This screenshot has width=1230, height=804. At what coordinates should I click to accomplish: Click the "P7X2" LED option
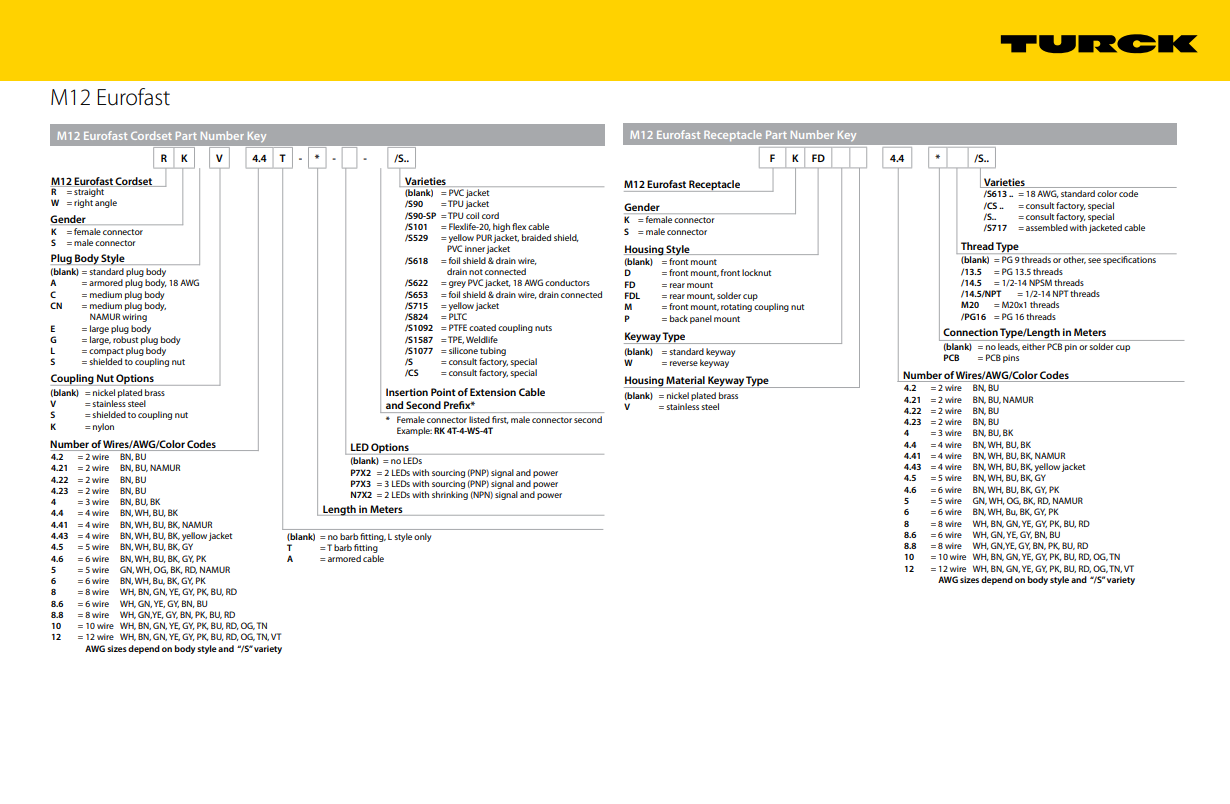pos(454,473)
